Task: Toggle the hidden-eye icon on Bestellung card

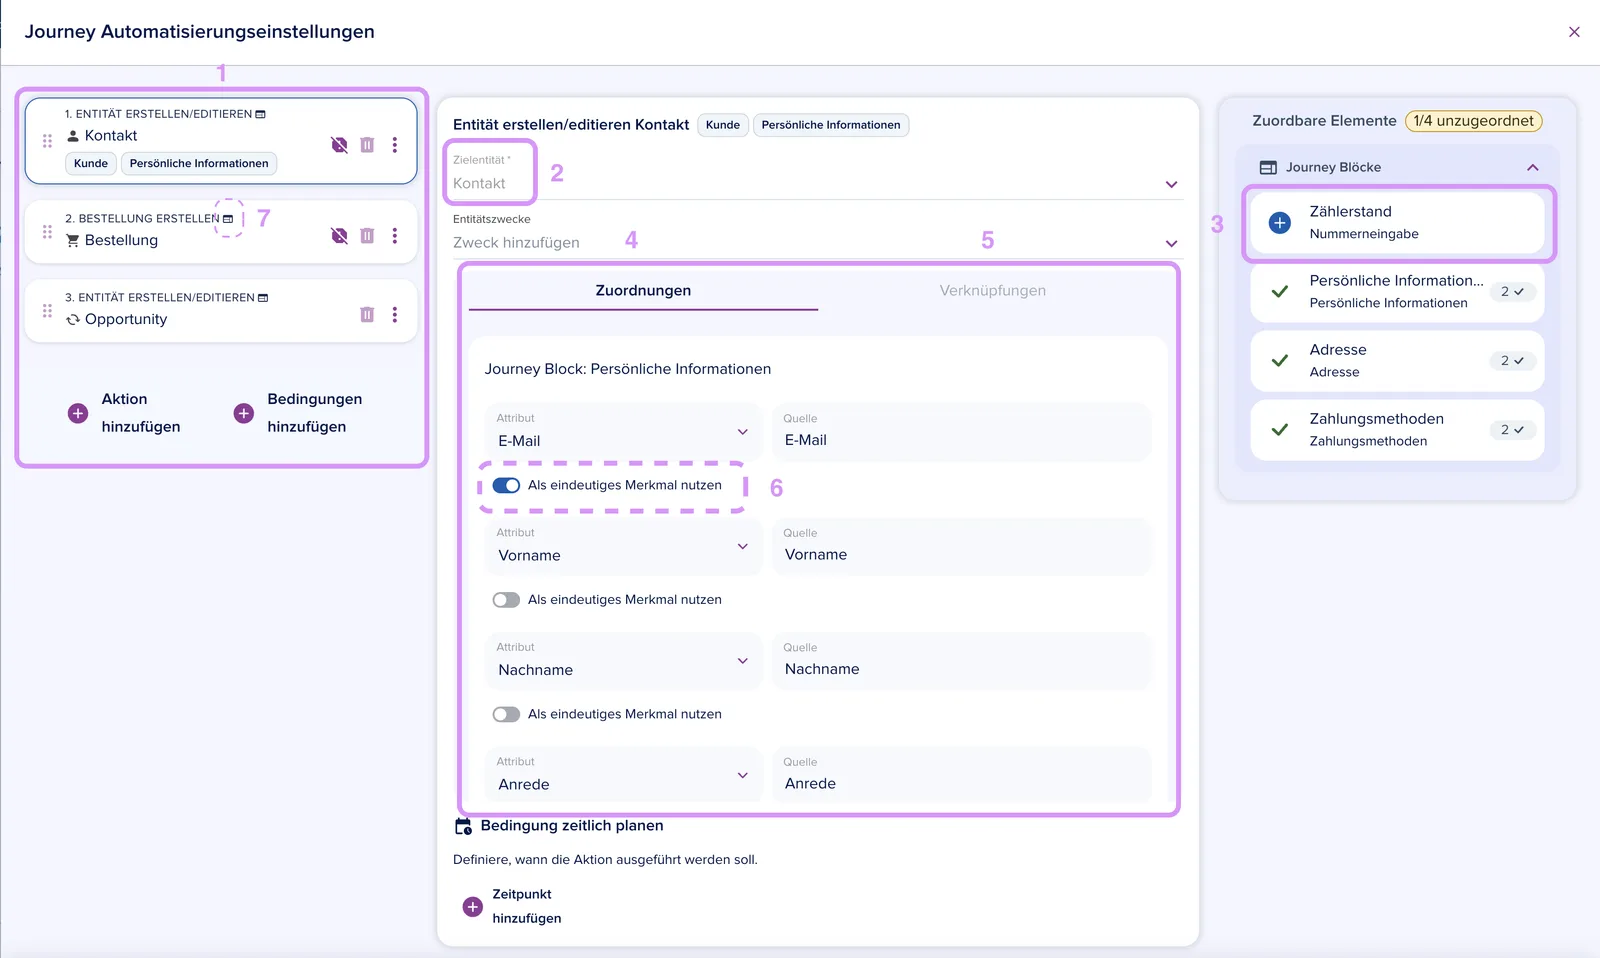Action: click(340, 236)
